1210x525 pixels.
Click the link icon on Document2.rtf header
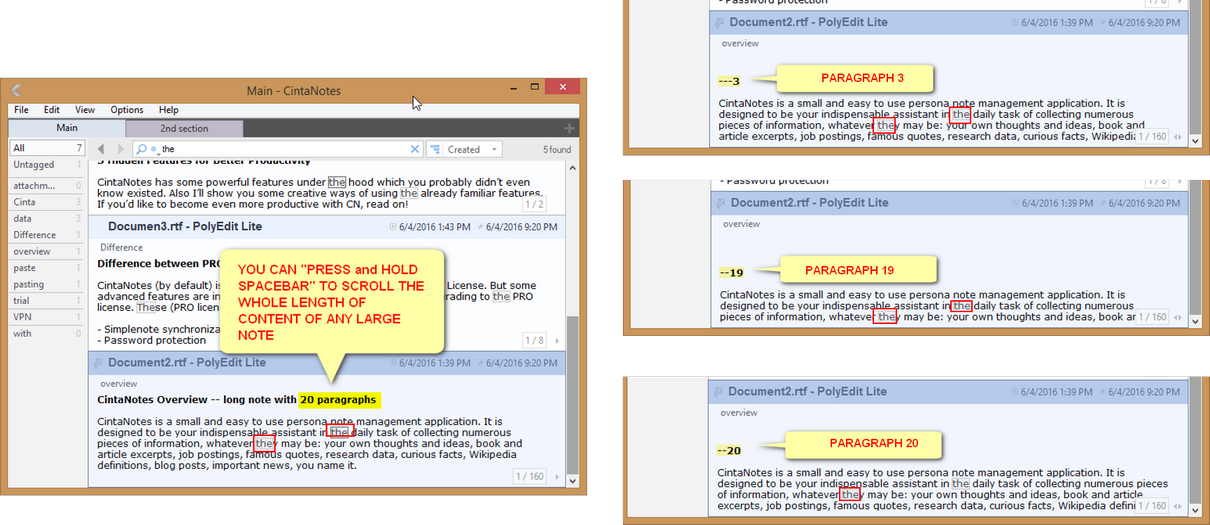(97, 363)
